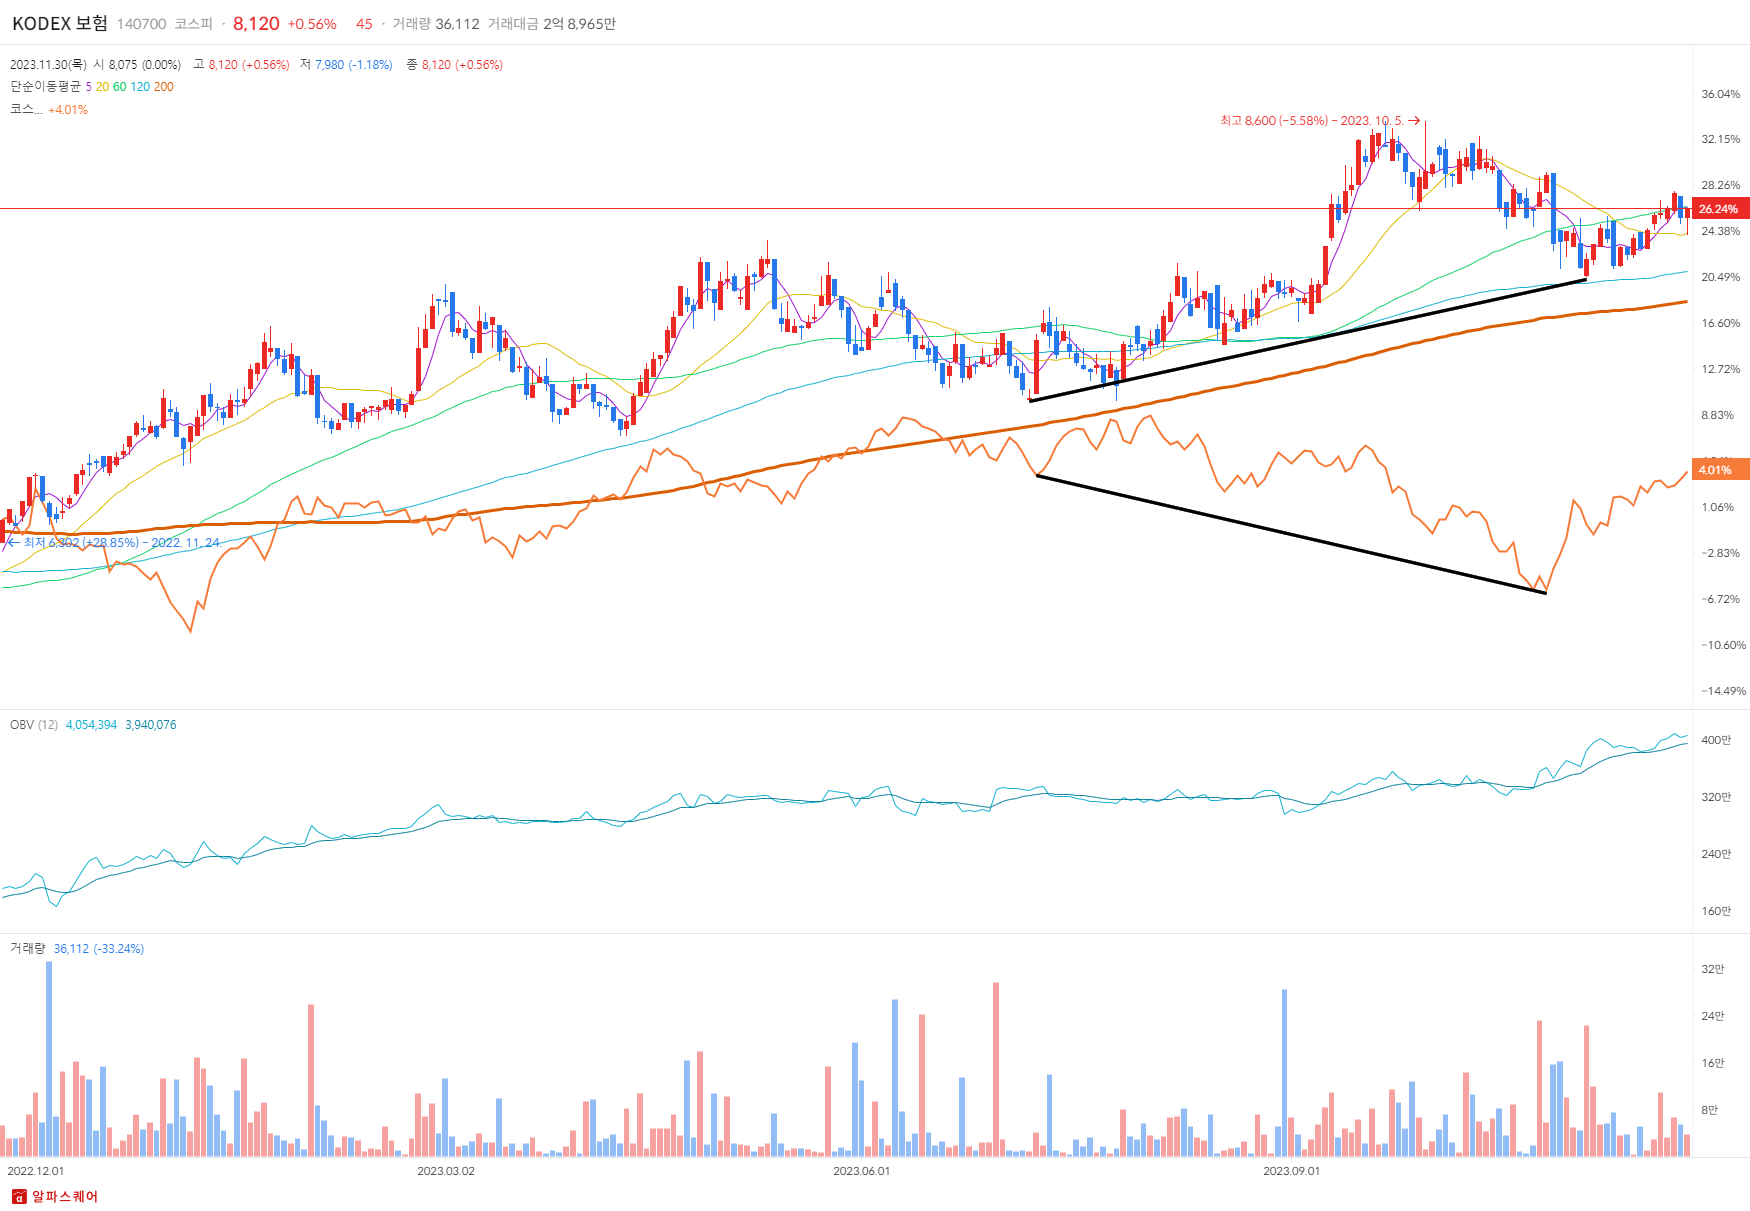This screenshot has height=1211, width=1750.
Task: Click the 단순이동평균 indicator label
Action: point(46,87)
